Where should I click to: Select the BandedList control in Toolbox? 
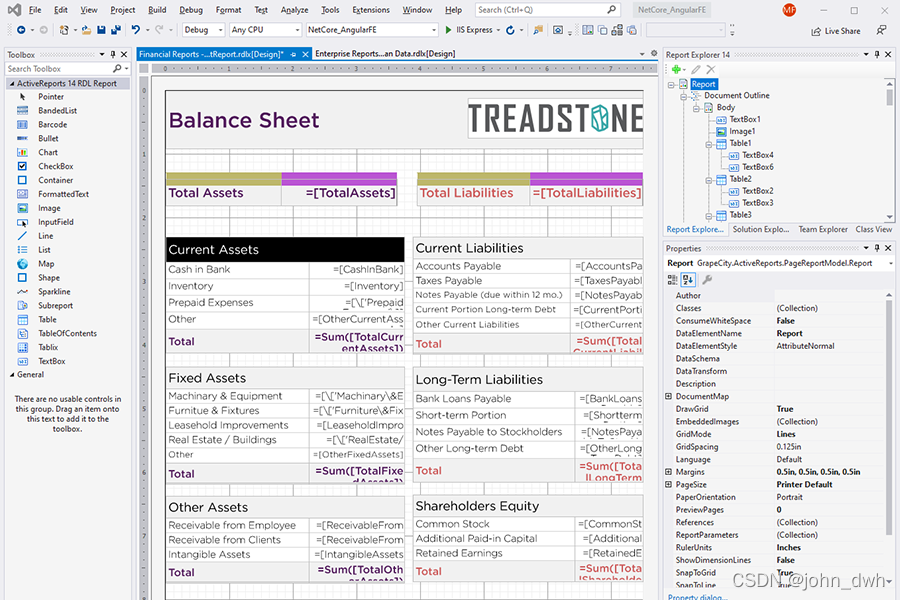tap(57, 110)
